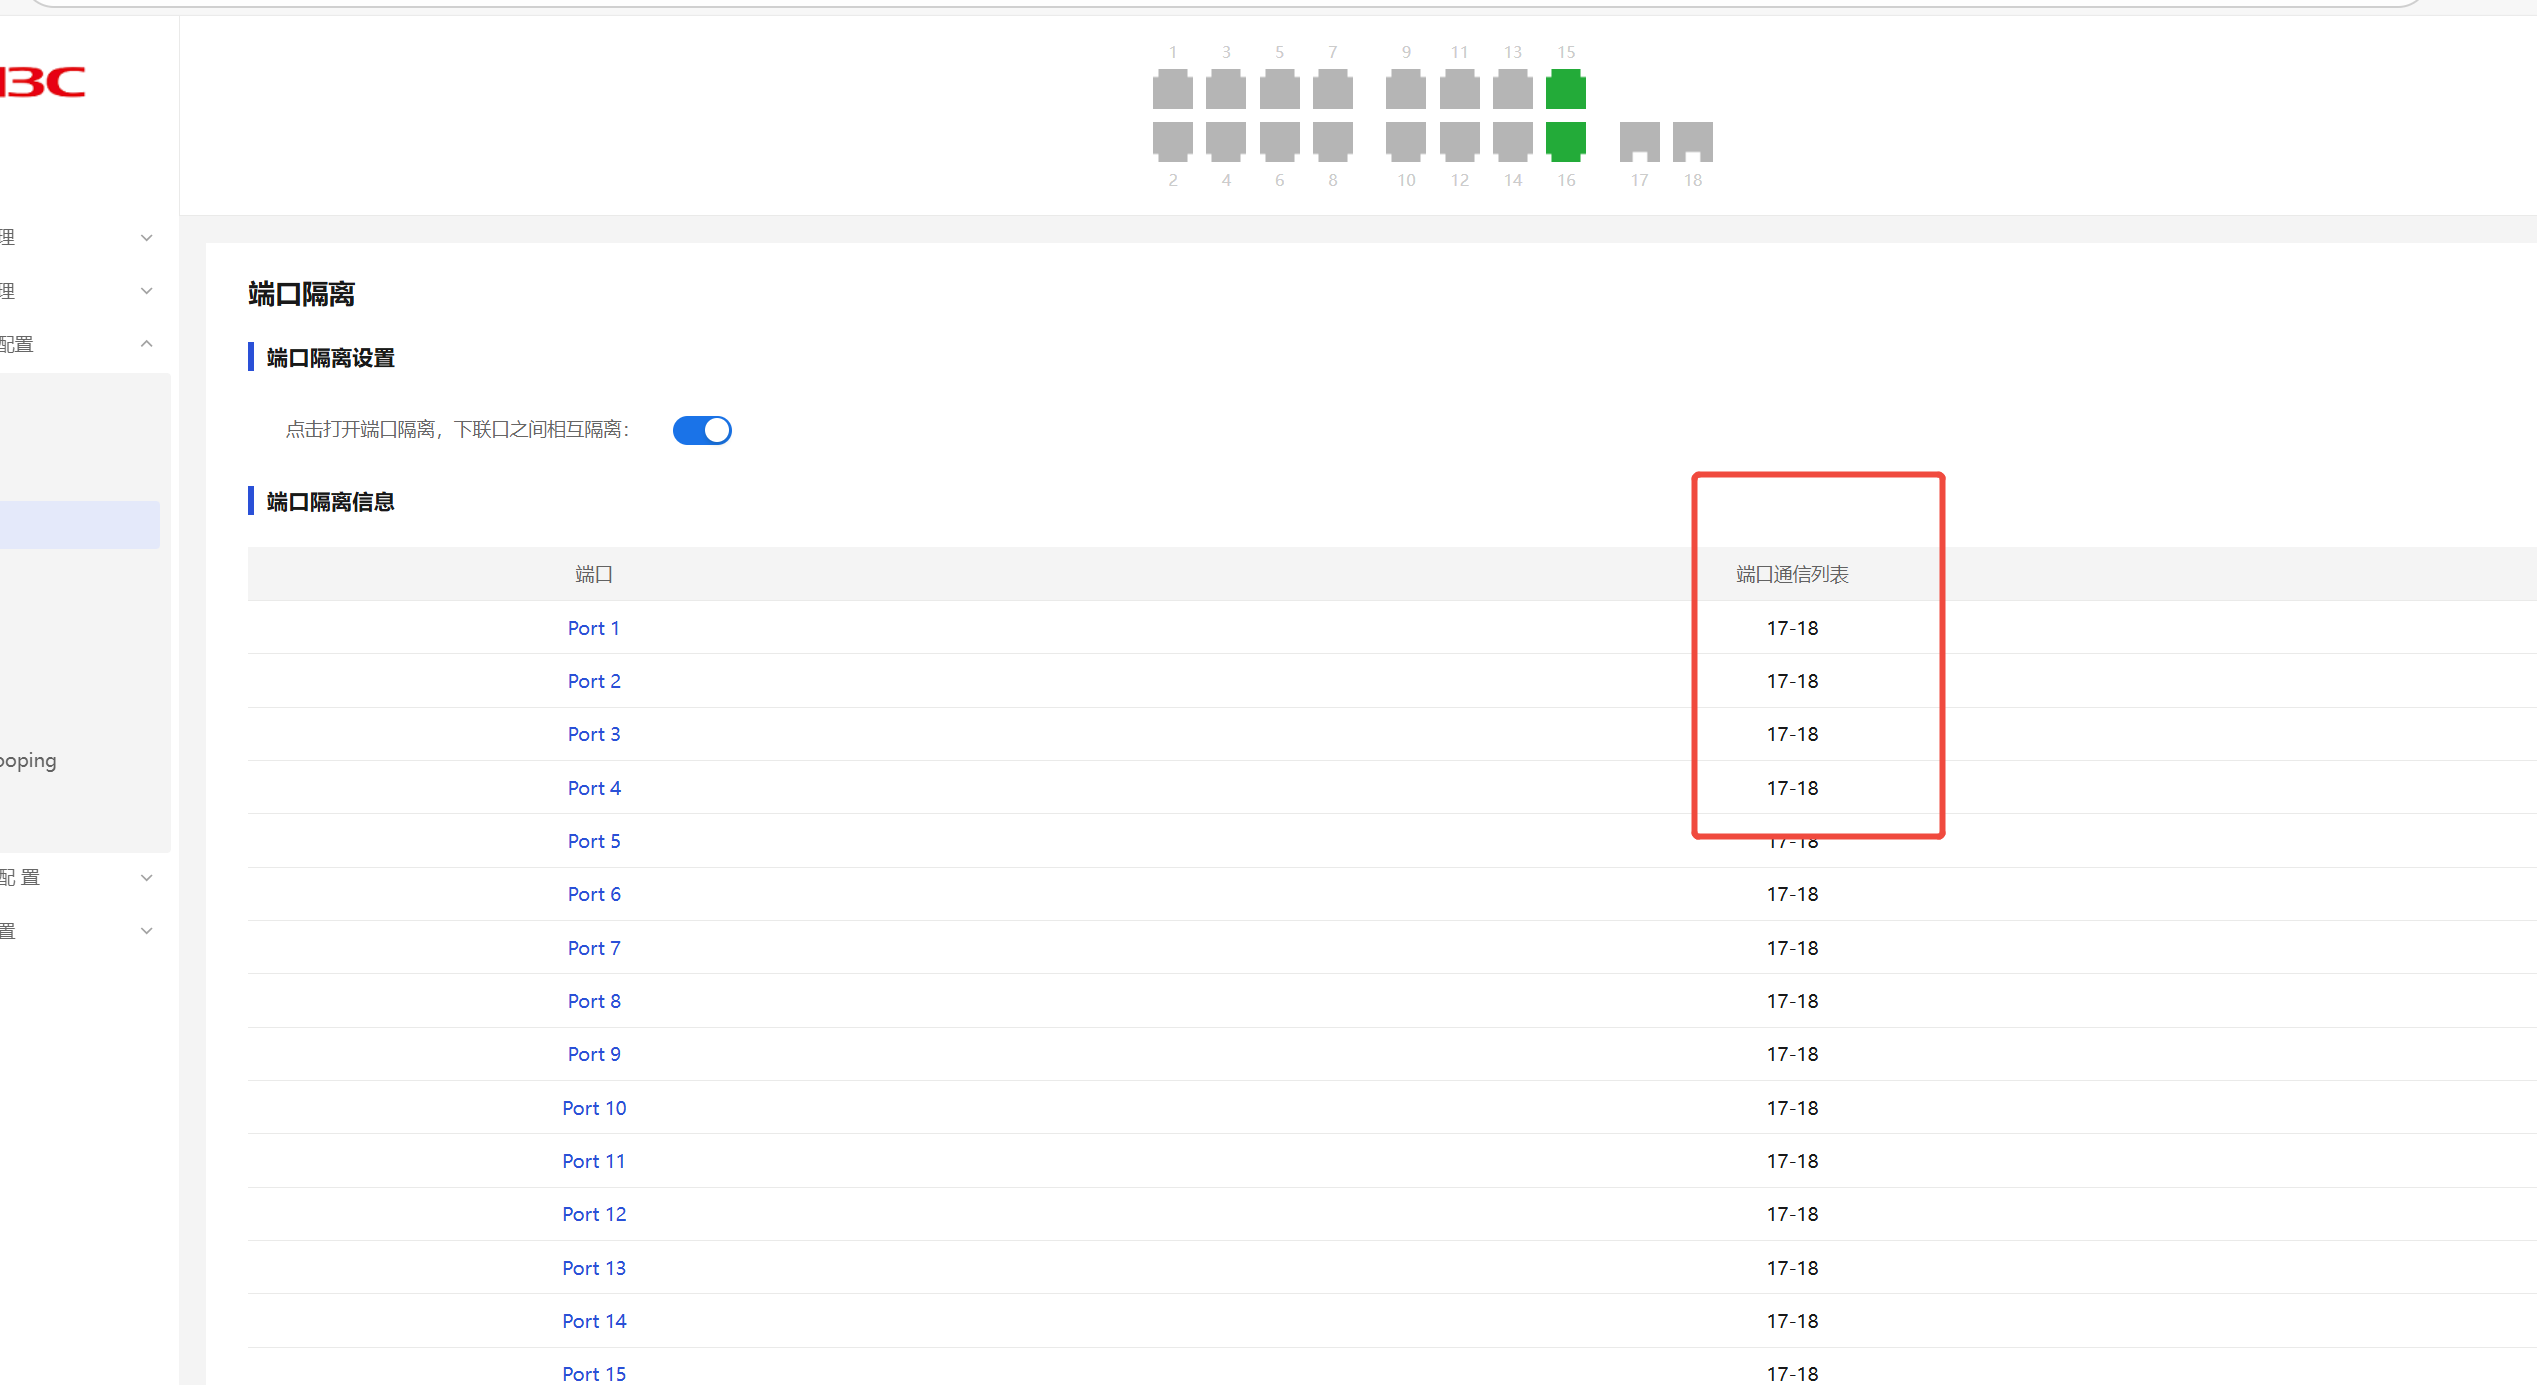Click the H3C logo
Viewport: 2537px width, 1385px height.
click(43, 82)
